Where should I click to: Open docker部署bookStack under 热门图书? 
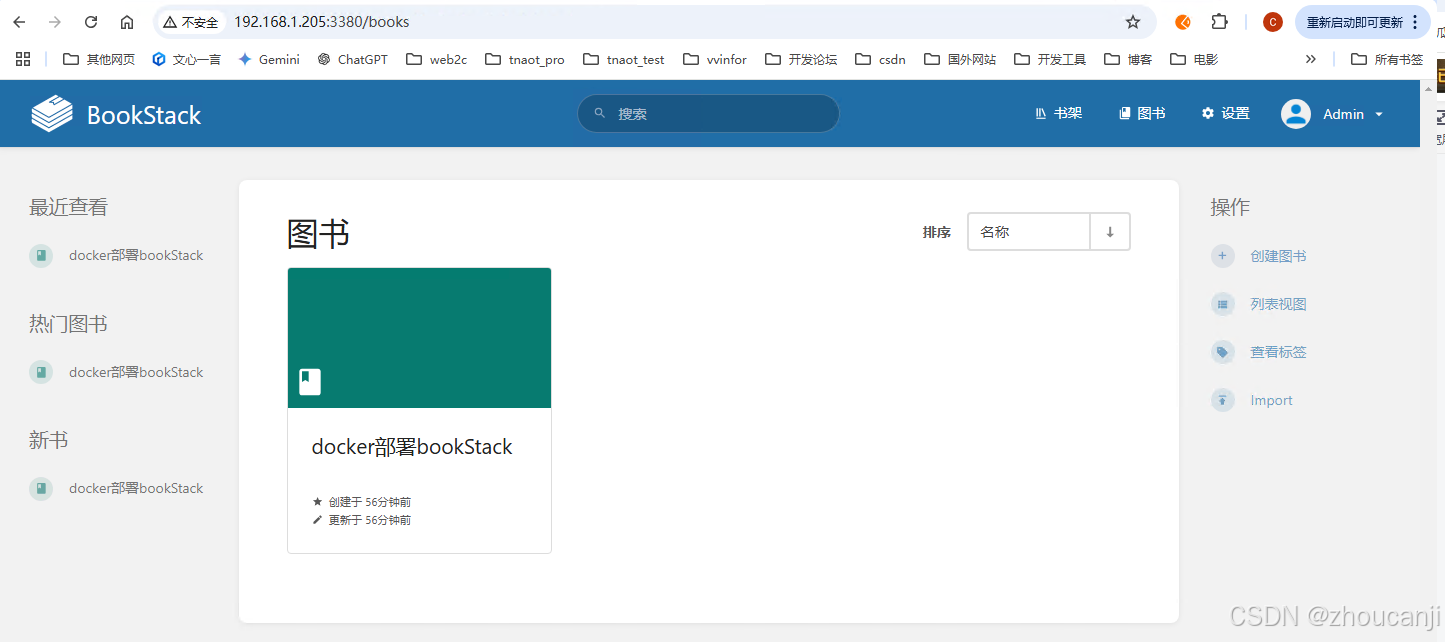pos(136,372)
